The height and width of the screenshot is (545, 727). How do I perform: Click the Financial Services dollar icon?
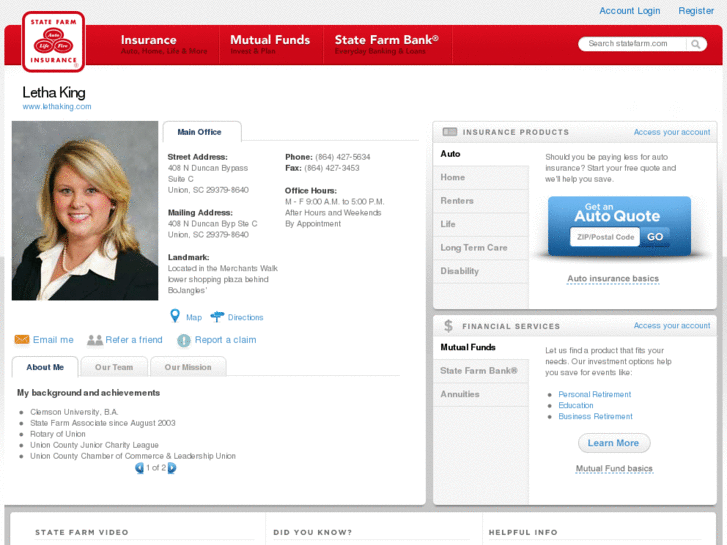[448, 326]
